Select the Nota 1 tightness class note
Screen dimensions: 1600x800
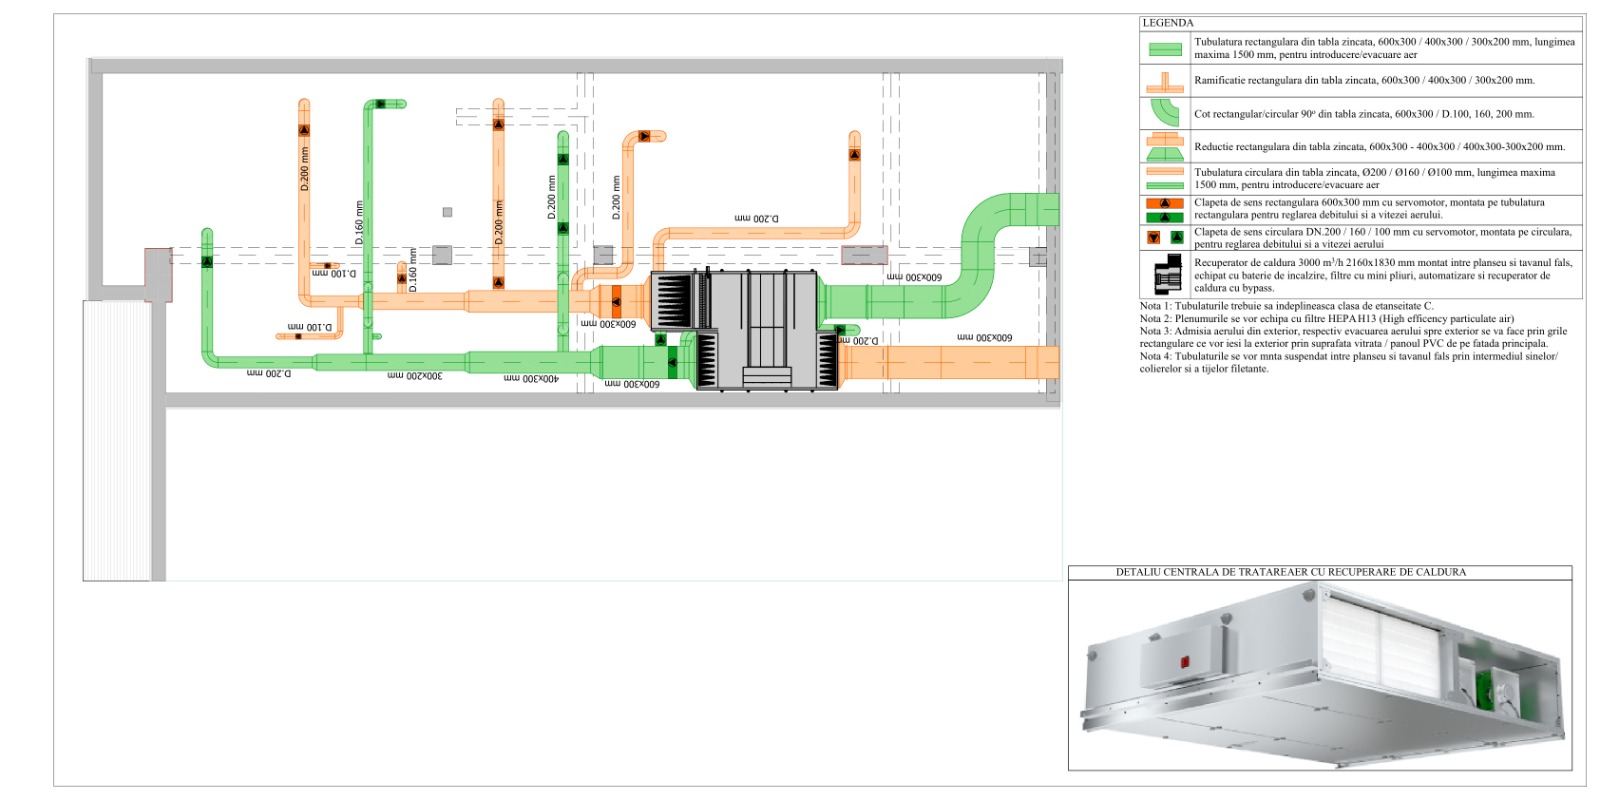click(1286, 306)
